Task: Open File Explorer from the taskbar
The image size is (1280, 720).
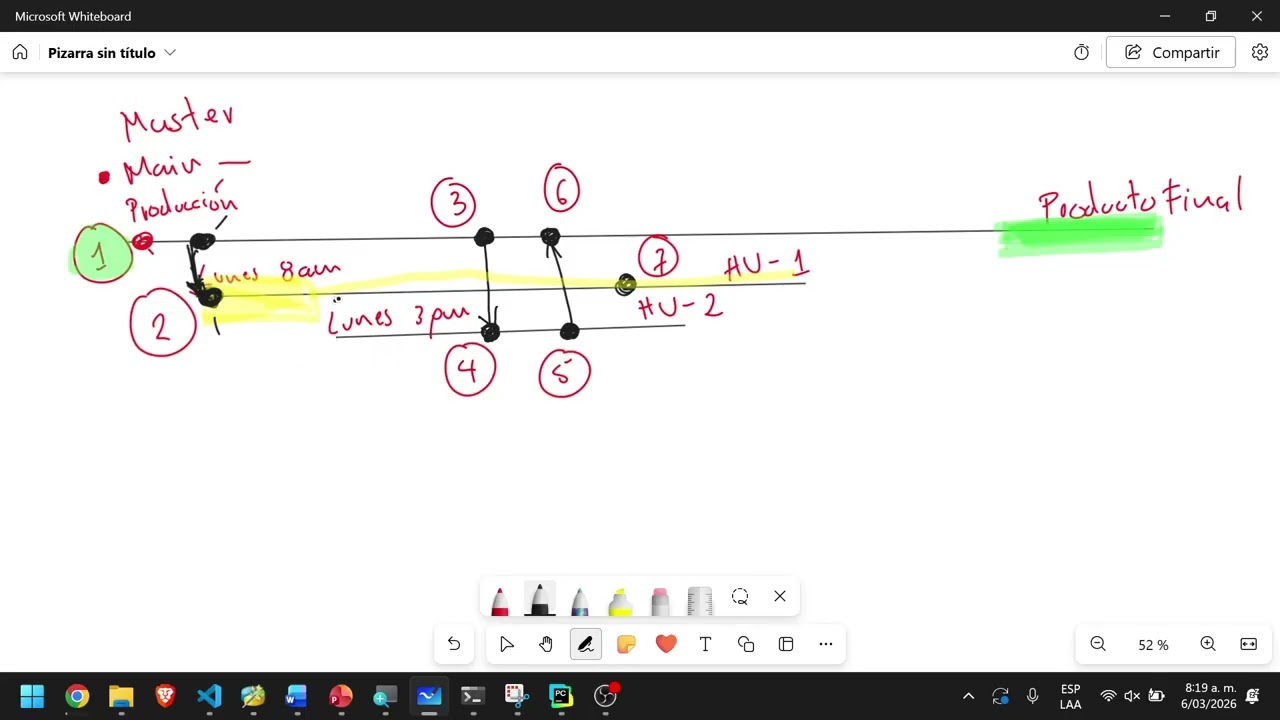Action: point(121,696)
